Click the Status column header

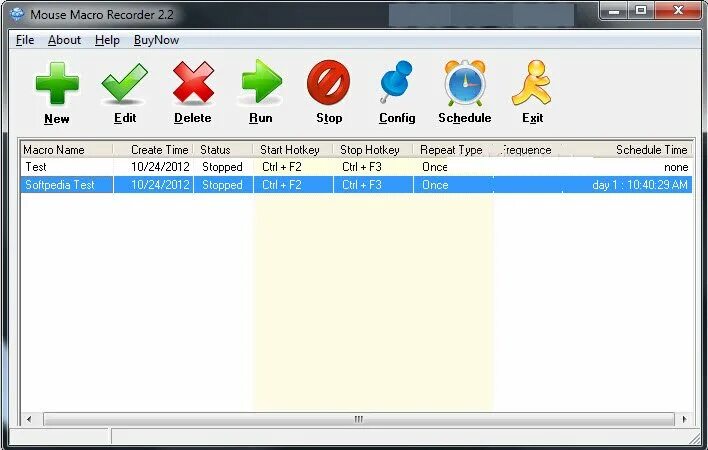coord(223,149)
